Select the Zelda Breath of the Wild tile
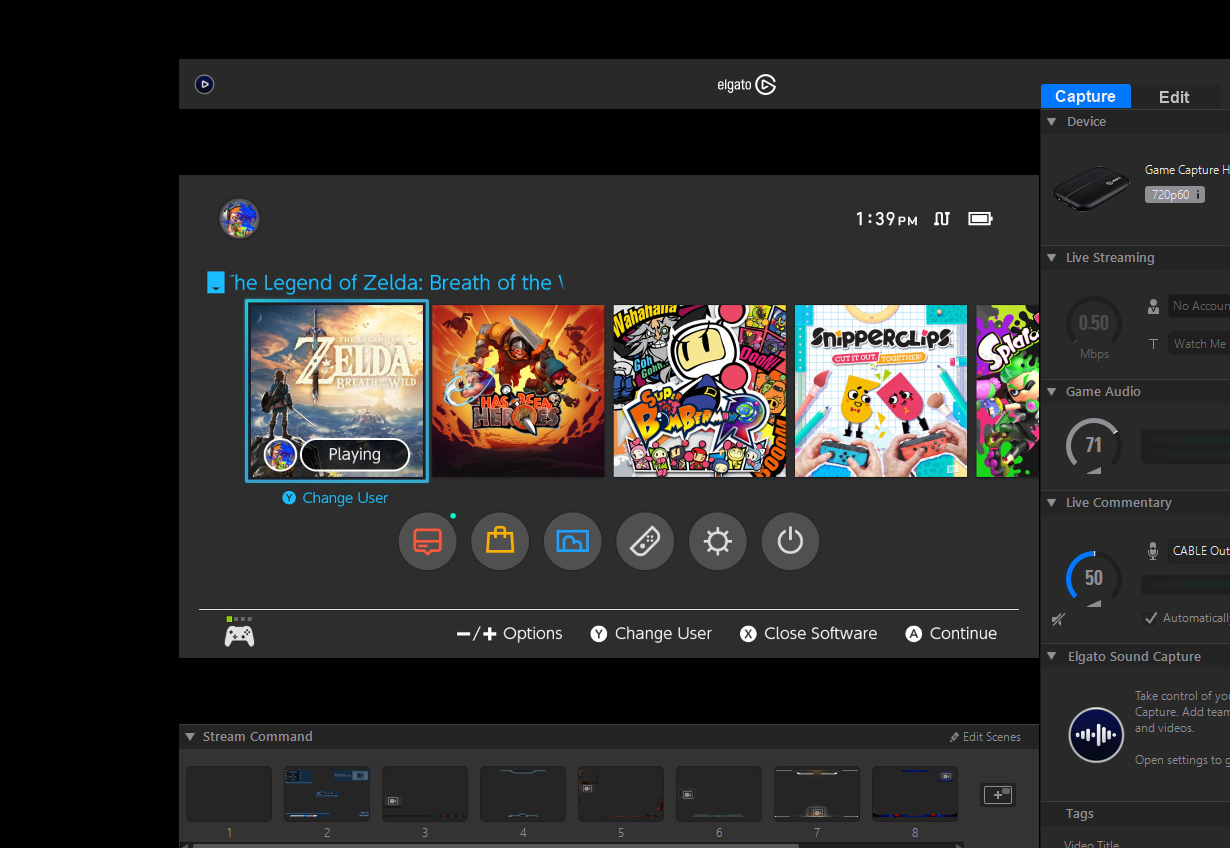This screenshot has width=1230, height=848. (337, 391)
